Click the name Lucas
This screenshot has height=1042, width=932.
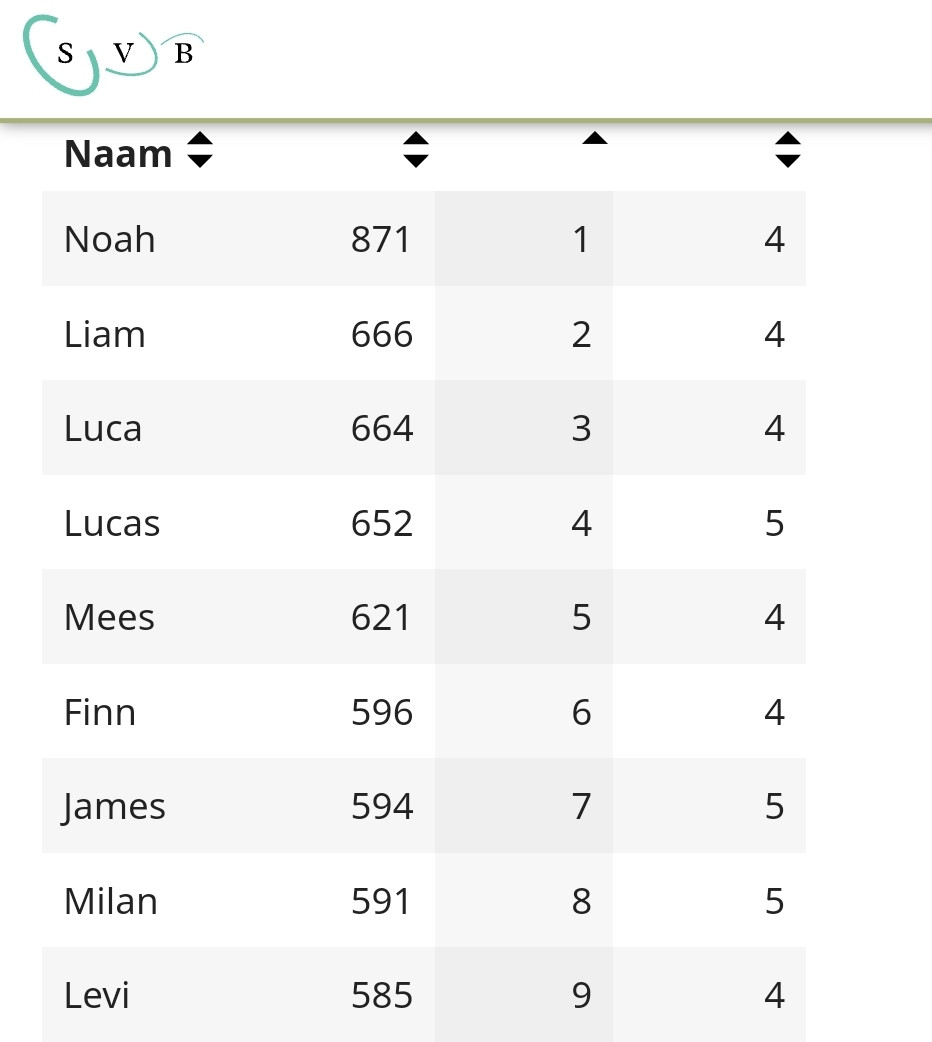(x=112, y=523)
